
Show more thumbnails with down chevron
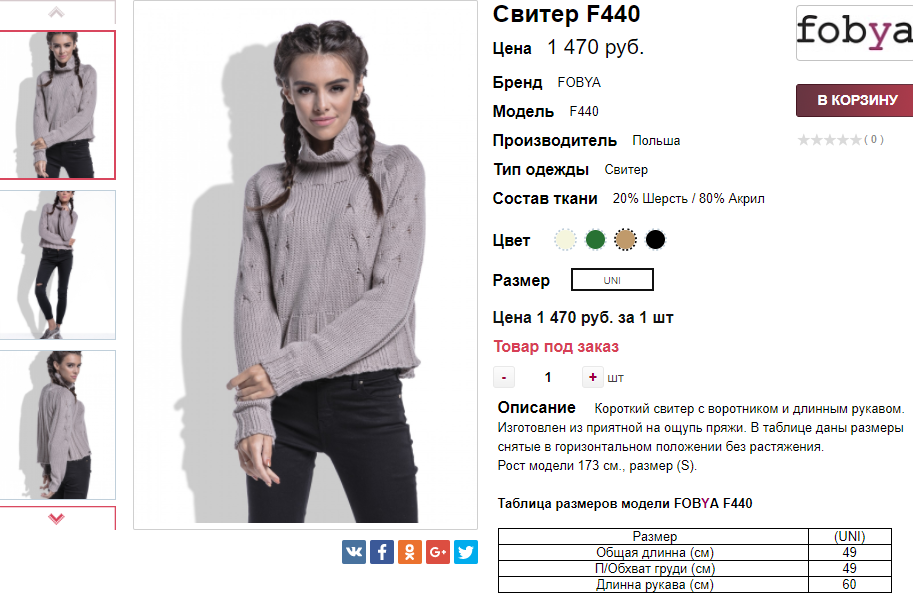tap(56, 518)
